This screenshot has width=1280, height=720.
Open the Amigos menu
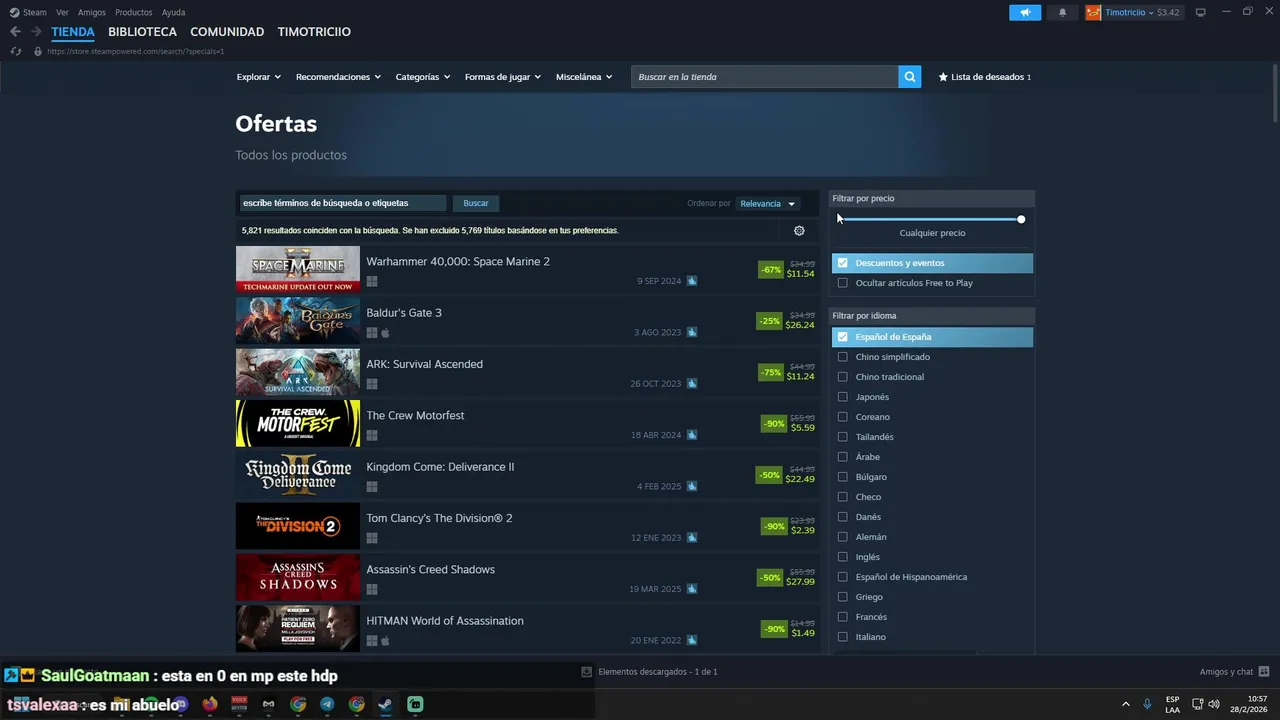coord(92,12)
